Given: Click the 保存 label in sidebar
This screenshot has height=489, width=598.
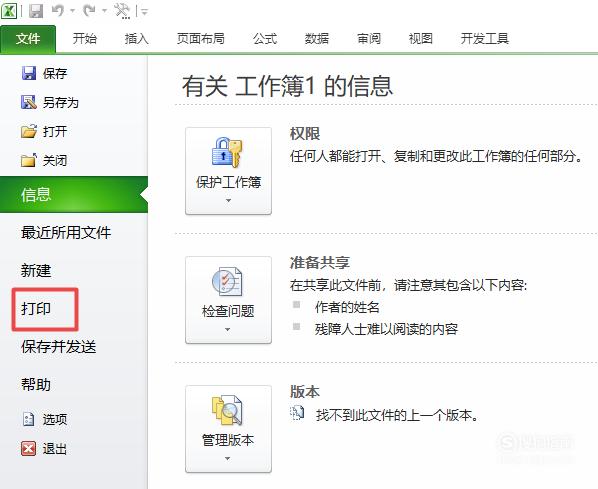Looking at the screenshot, I should coord(55,73).
